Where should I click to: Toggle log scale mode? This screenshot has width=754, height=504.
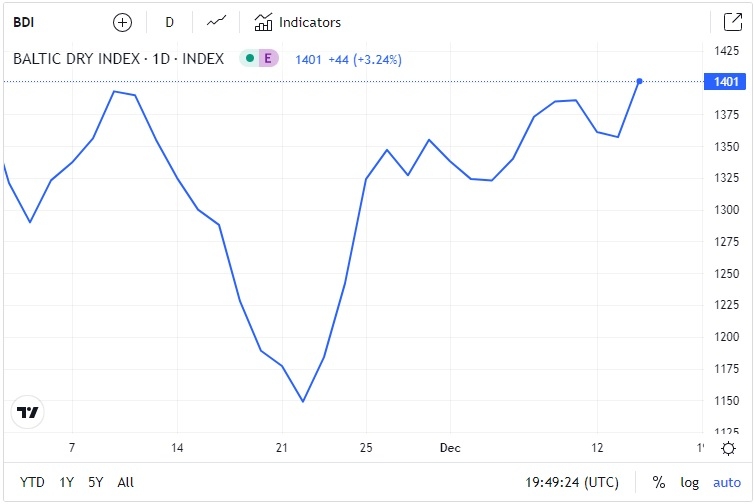(x=690, y=482)
